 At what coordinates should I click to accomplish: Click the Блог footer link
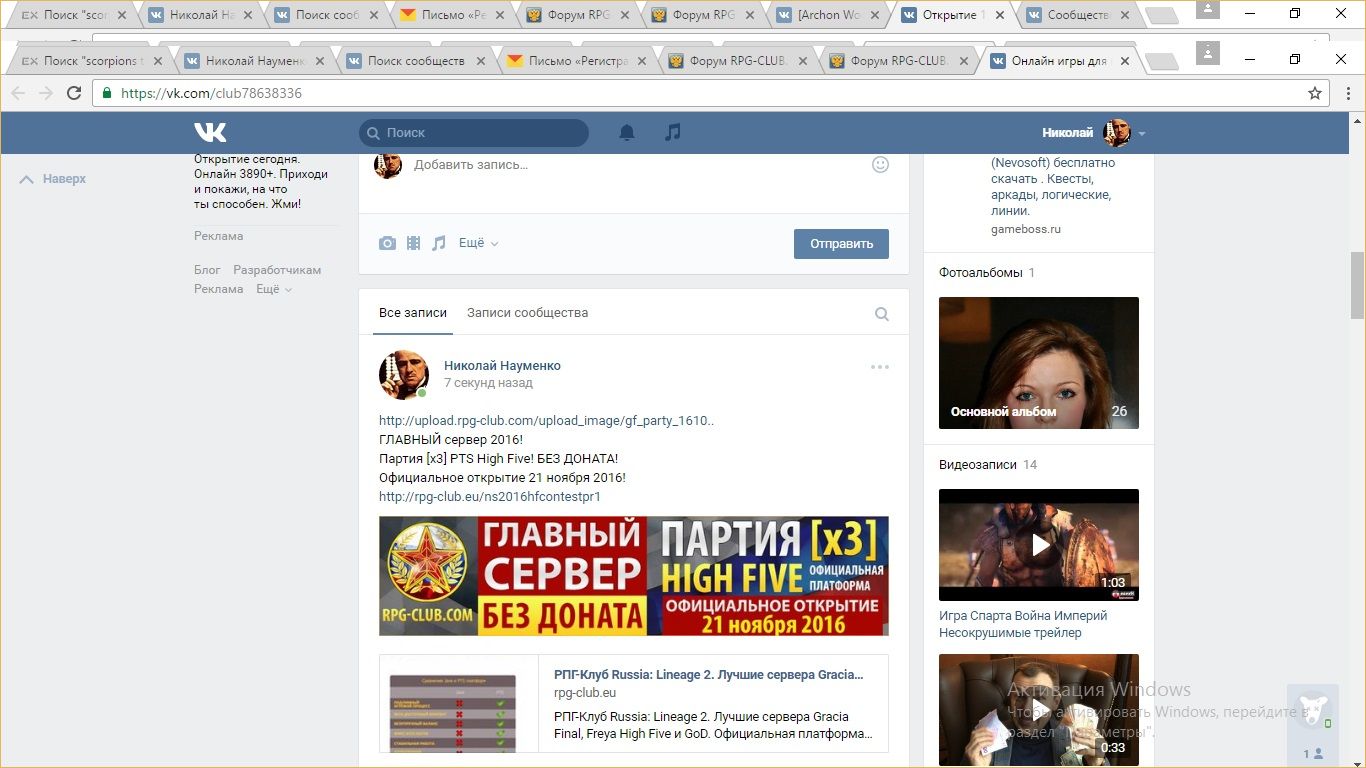tap(207, 270)
